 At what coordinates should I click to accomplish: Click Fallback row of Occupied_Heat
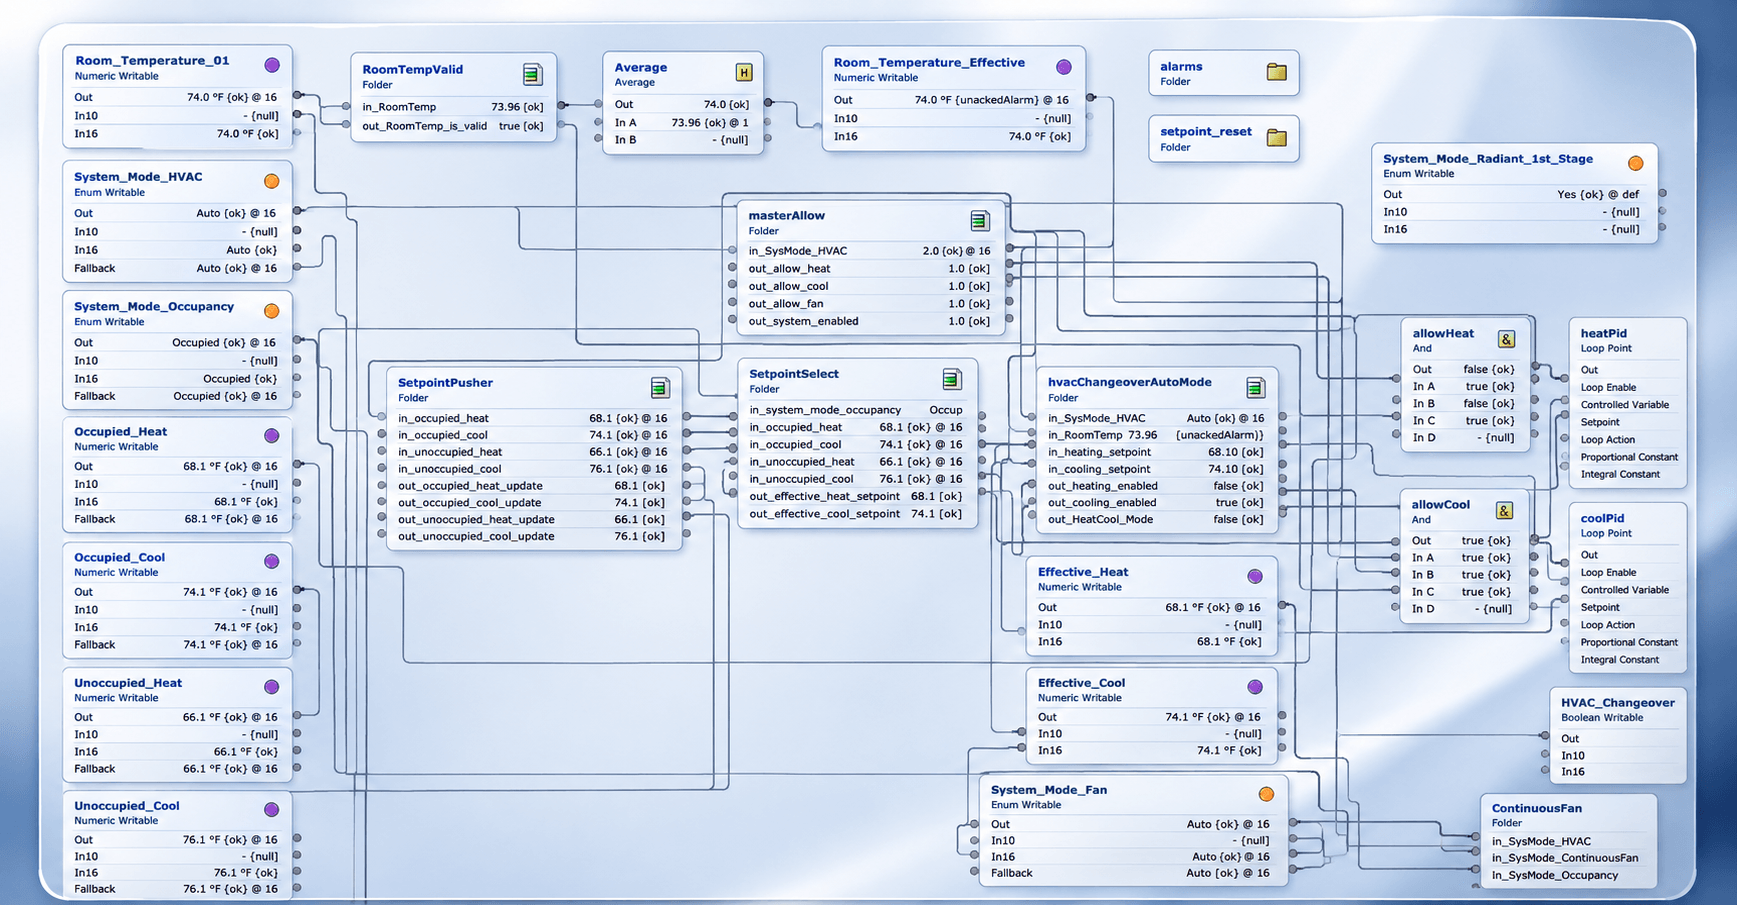[x=177, y=519]
